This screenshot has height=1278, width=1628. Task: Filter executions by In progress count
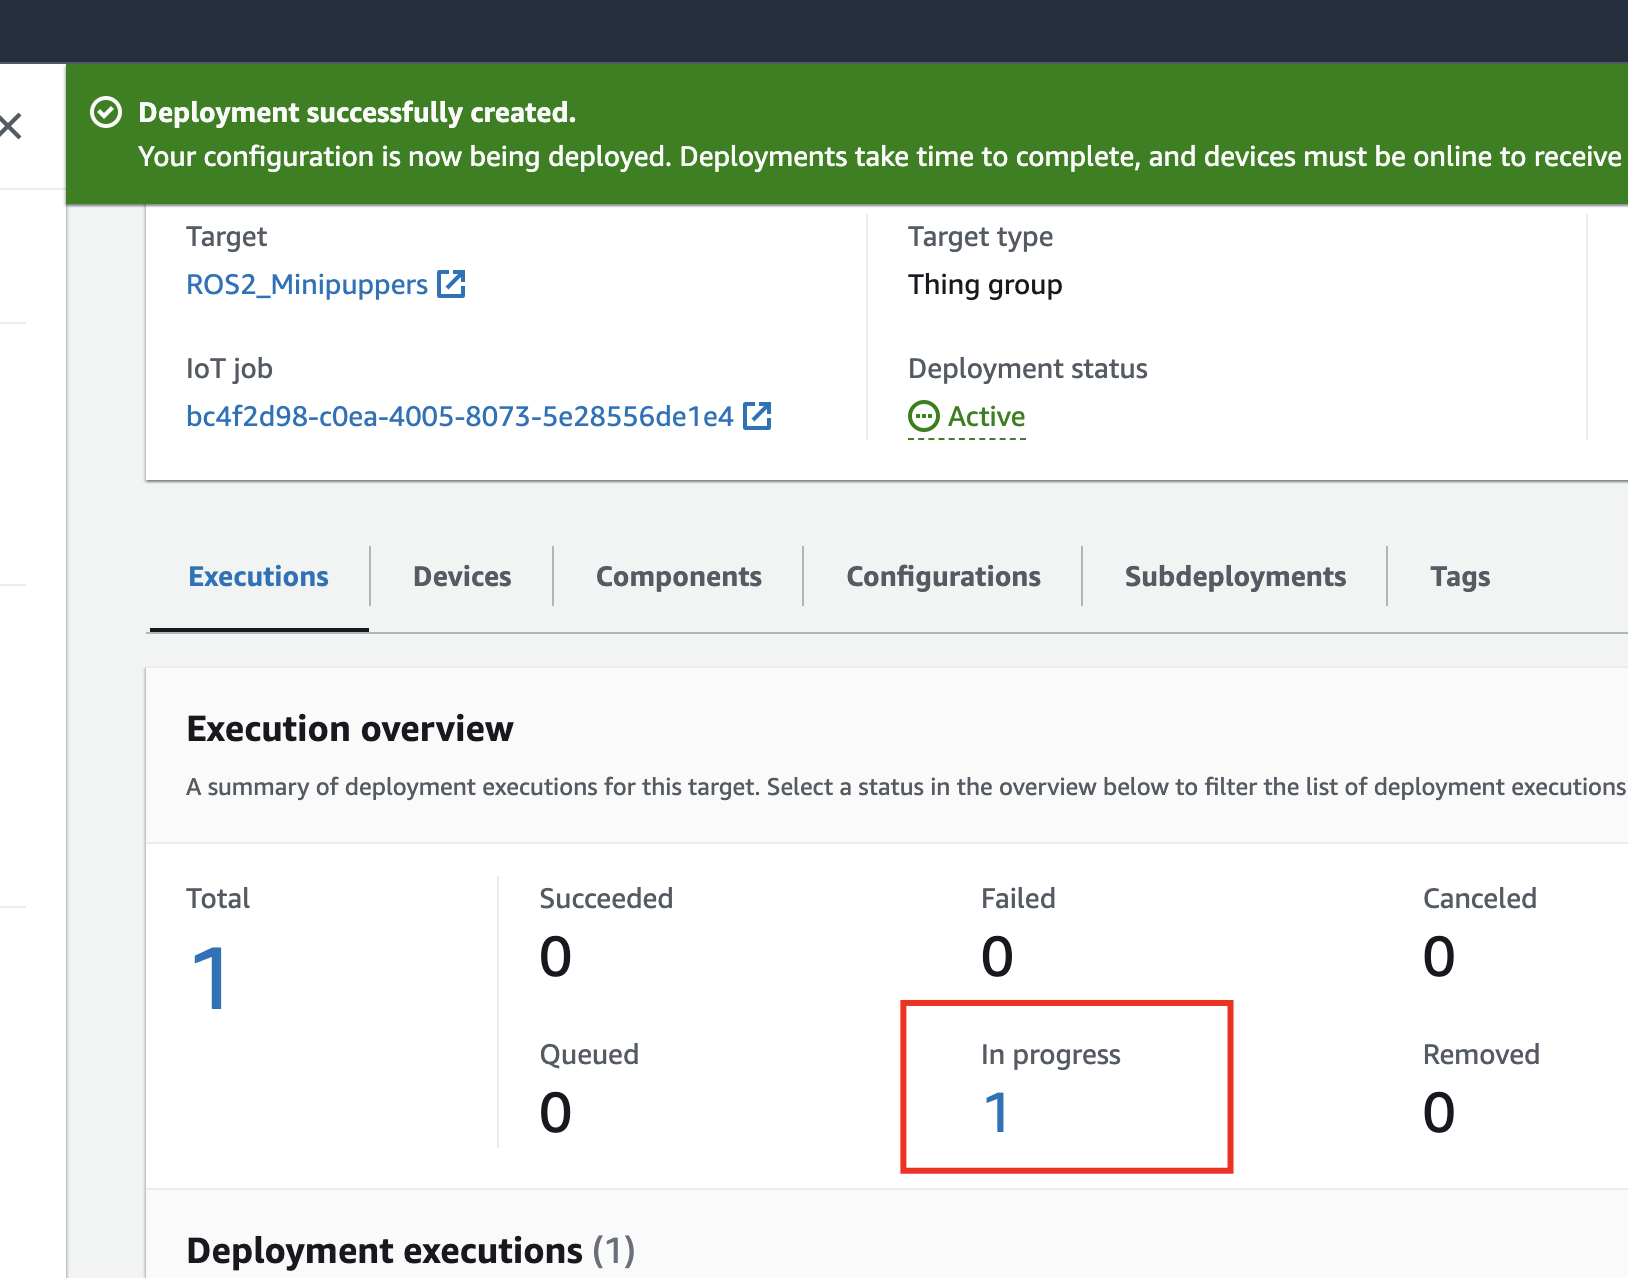pos(996,1113)
